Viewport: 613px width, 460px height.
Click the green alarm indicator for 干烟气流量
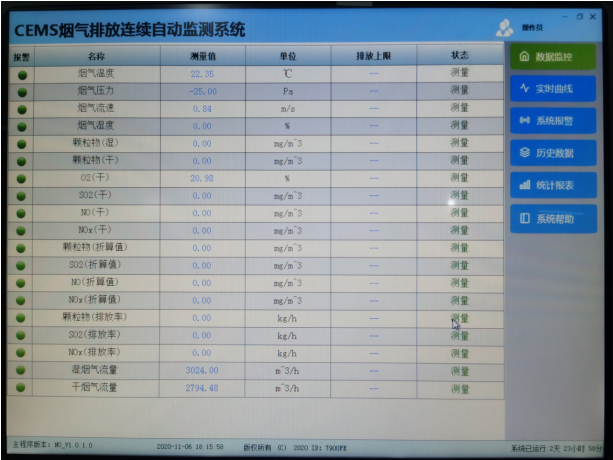[x=21, y=388]
